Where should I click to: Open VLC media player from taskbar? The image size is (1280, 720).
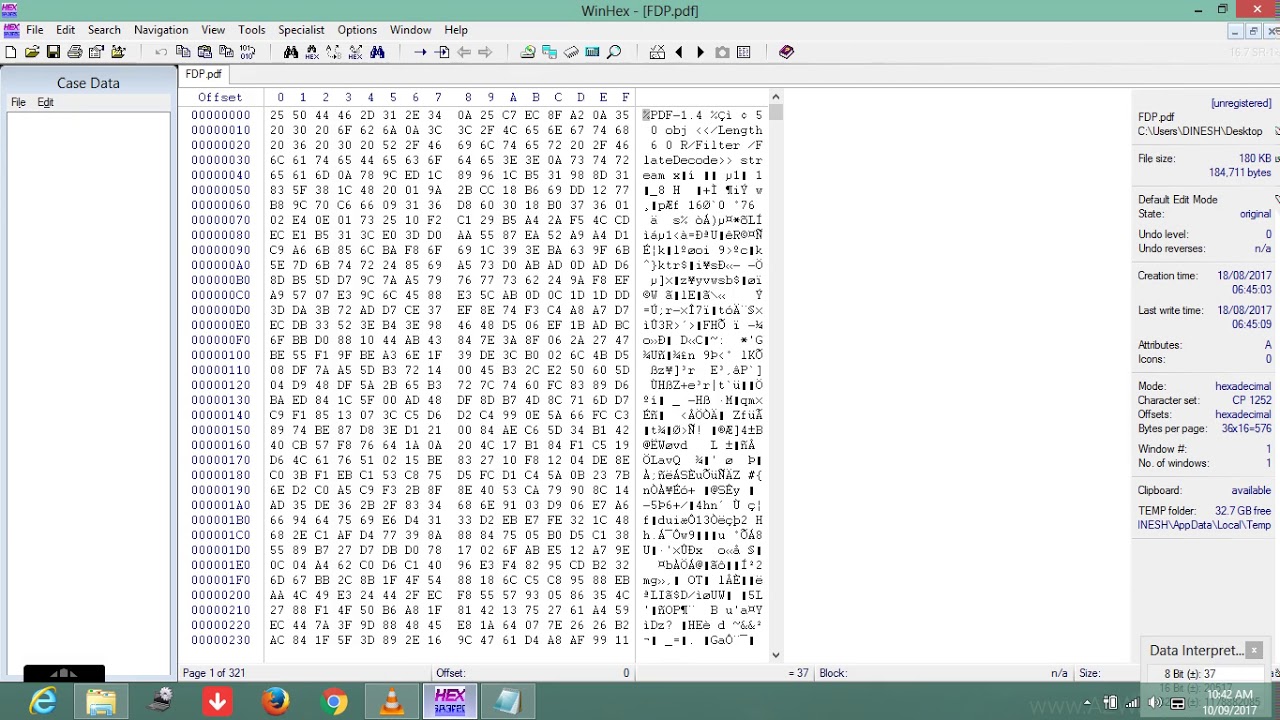point(392,702)
